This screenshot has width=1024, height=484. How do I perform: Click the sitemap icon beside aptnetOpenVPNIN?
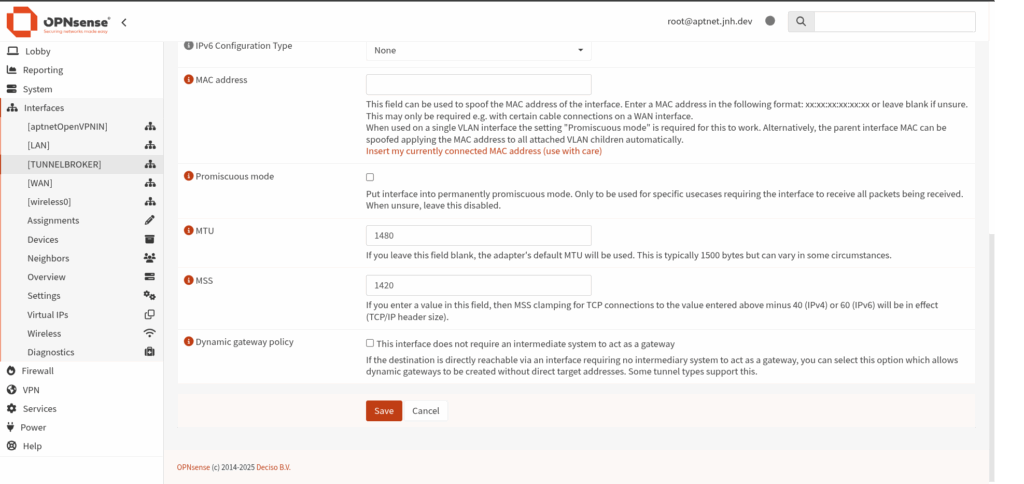tap(150, 127)
